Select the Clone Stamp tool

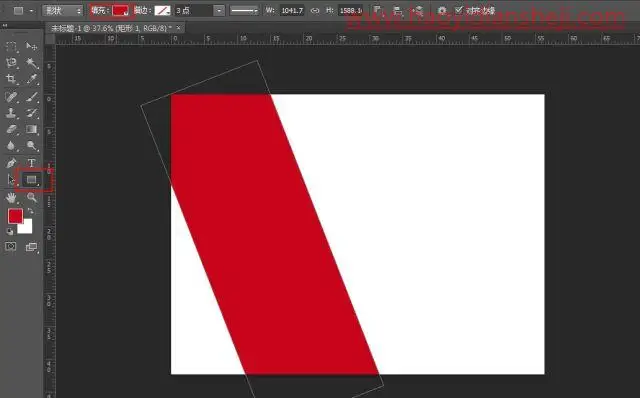click(x=11, y=113)
